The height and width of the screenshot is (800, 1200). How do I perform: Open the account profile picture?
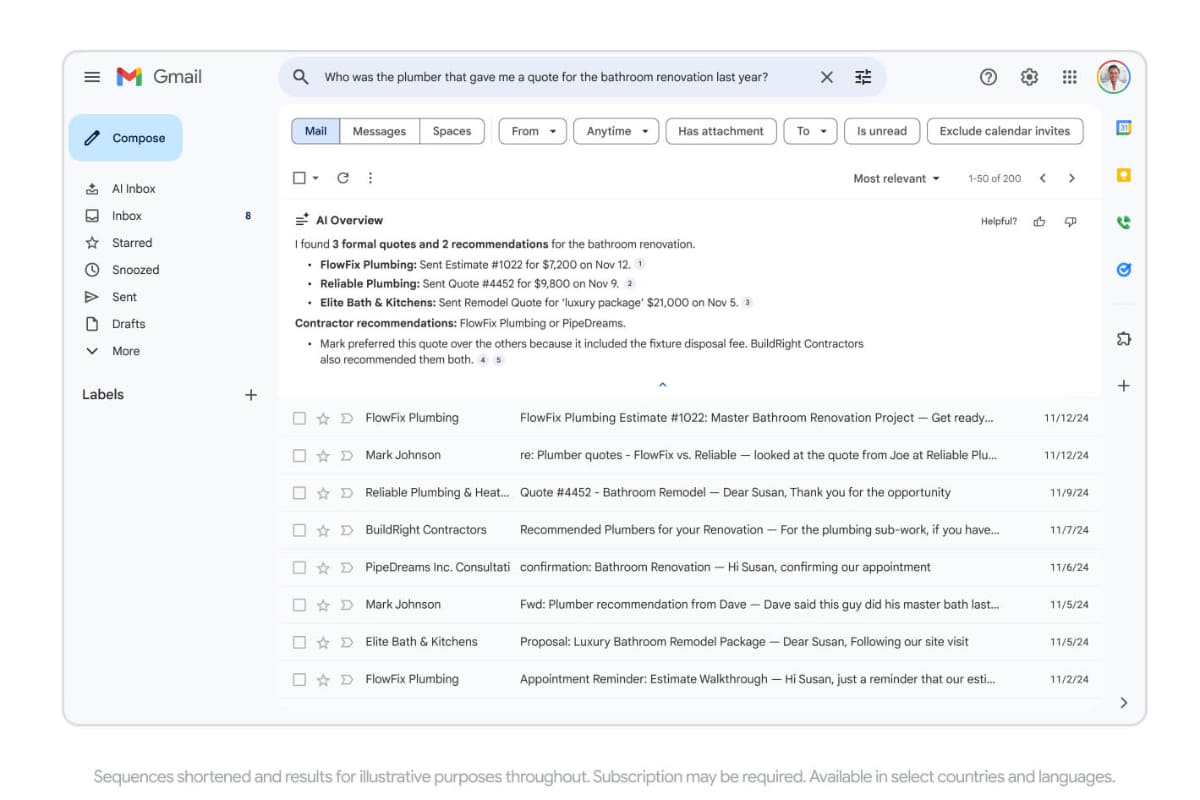click(x=1113, y=77)
